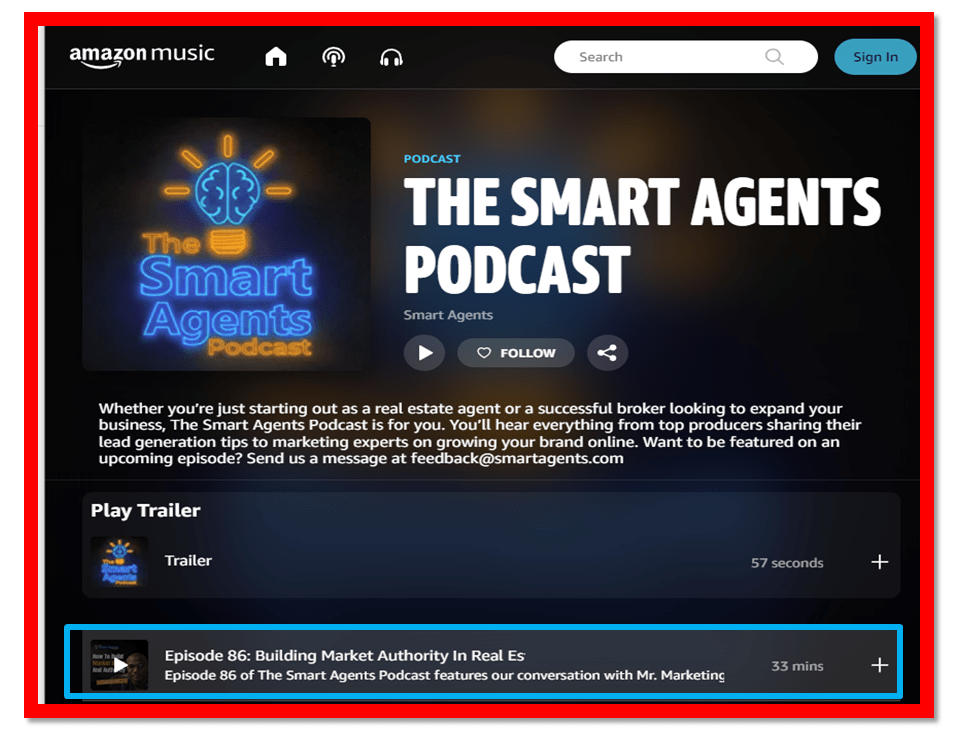Viewport: 955px width, 734px height.
Task: Open Episode 86: Building Market Authority title
Action: pyautogui.click(x=344, y=656)
